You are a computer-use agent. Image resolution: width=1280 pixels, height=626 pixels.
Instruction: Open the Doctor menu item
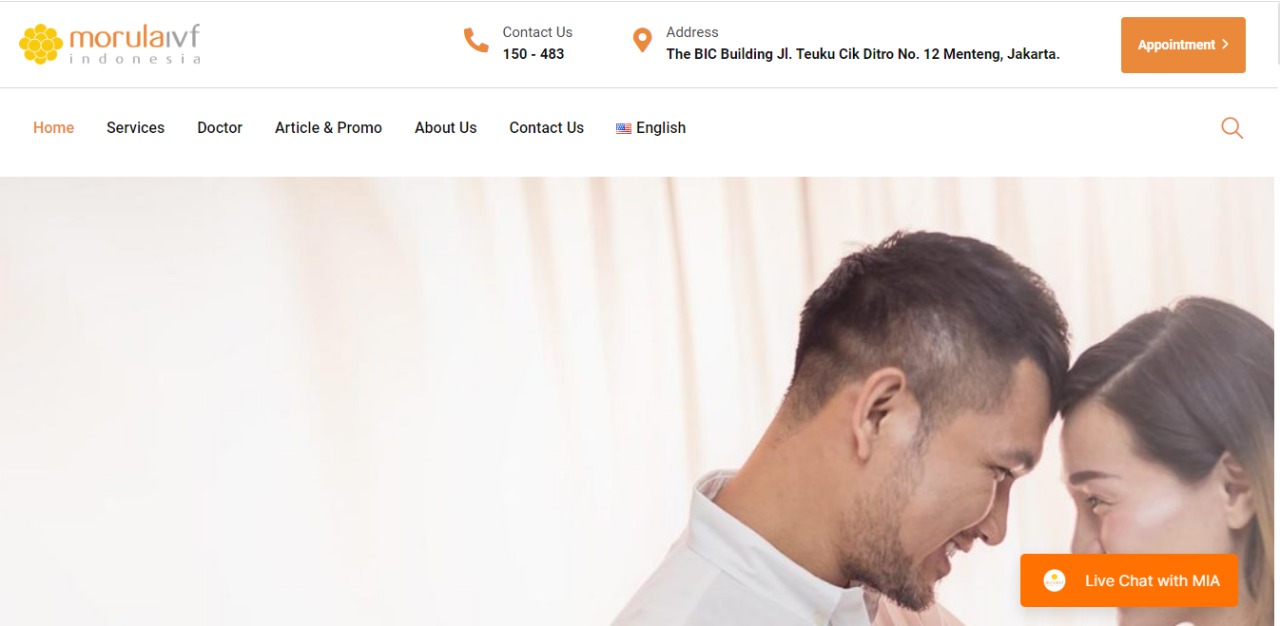point(220,128)
